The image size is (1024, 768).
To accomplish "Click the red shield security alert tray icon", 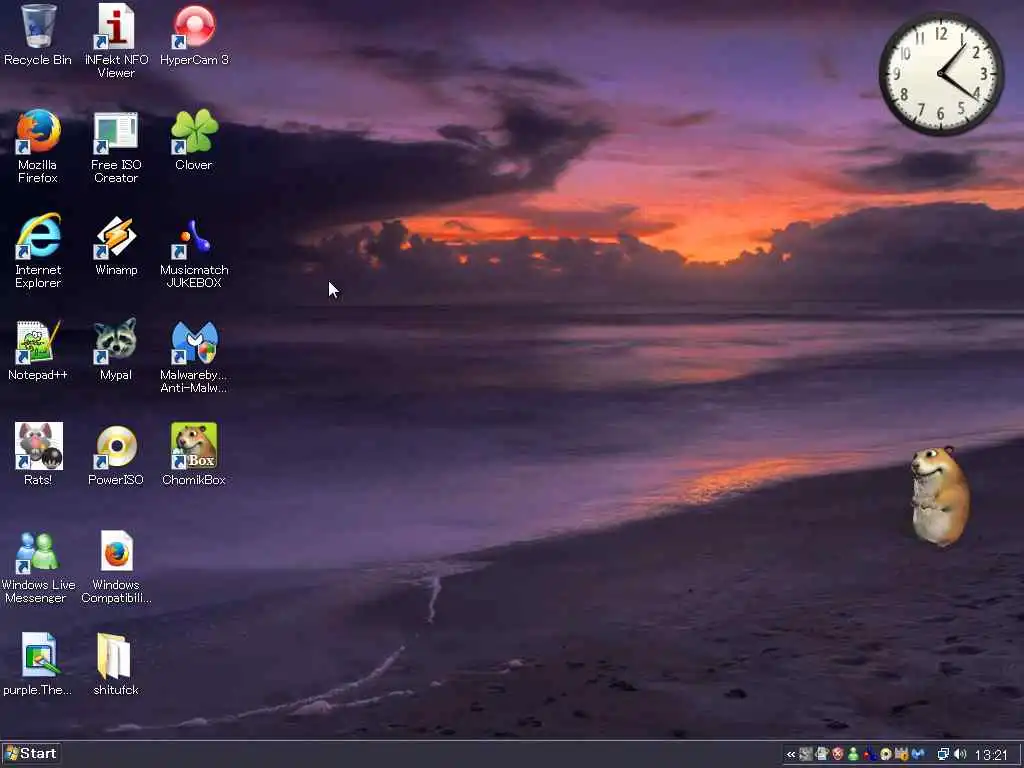I will click(x=838, y=754).
